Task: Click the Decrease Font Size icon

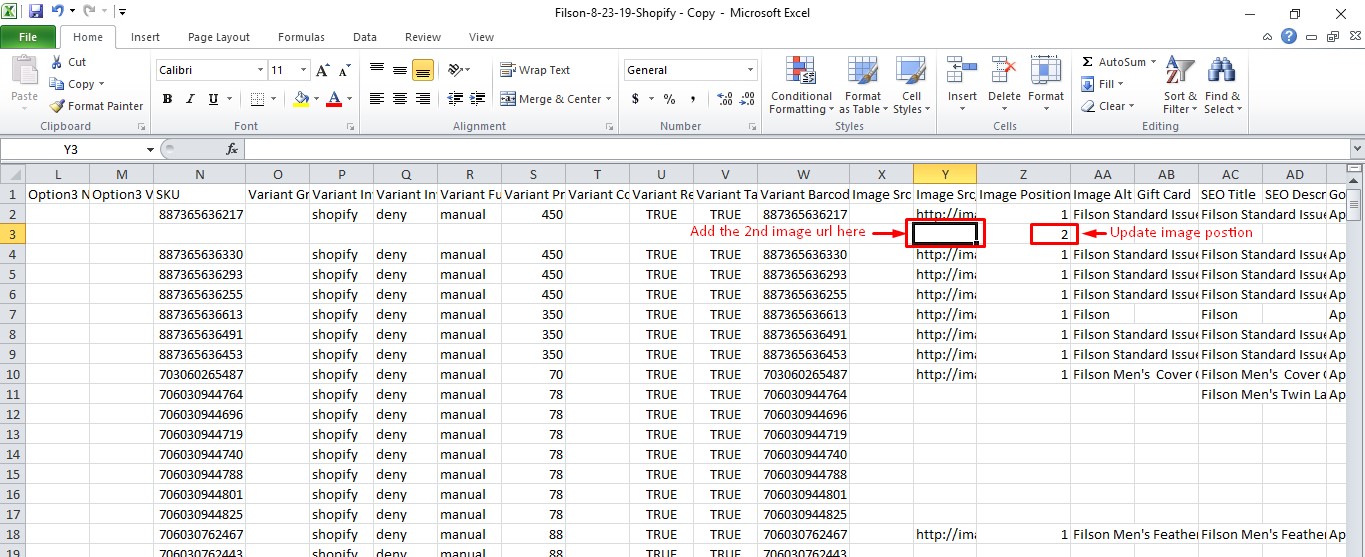Action: [x=344, y=70]
